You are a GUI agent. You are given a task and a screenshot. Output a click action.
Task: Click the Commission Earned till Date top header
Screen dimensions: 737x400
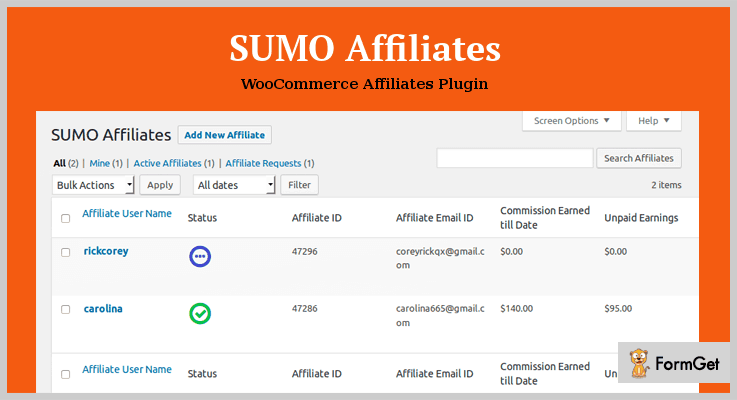pyautogui.click(x=545, y=218)
